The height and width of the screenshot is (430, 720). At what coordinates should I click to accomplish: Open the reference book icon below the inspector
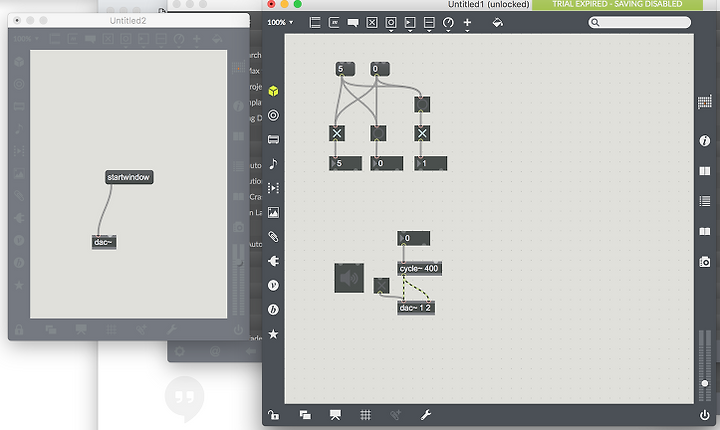click(704, 171)
